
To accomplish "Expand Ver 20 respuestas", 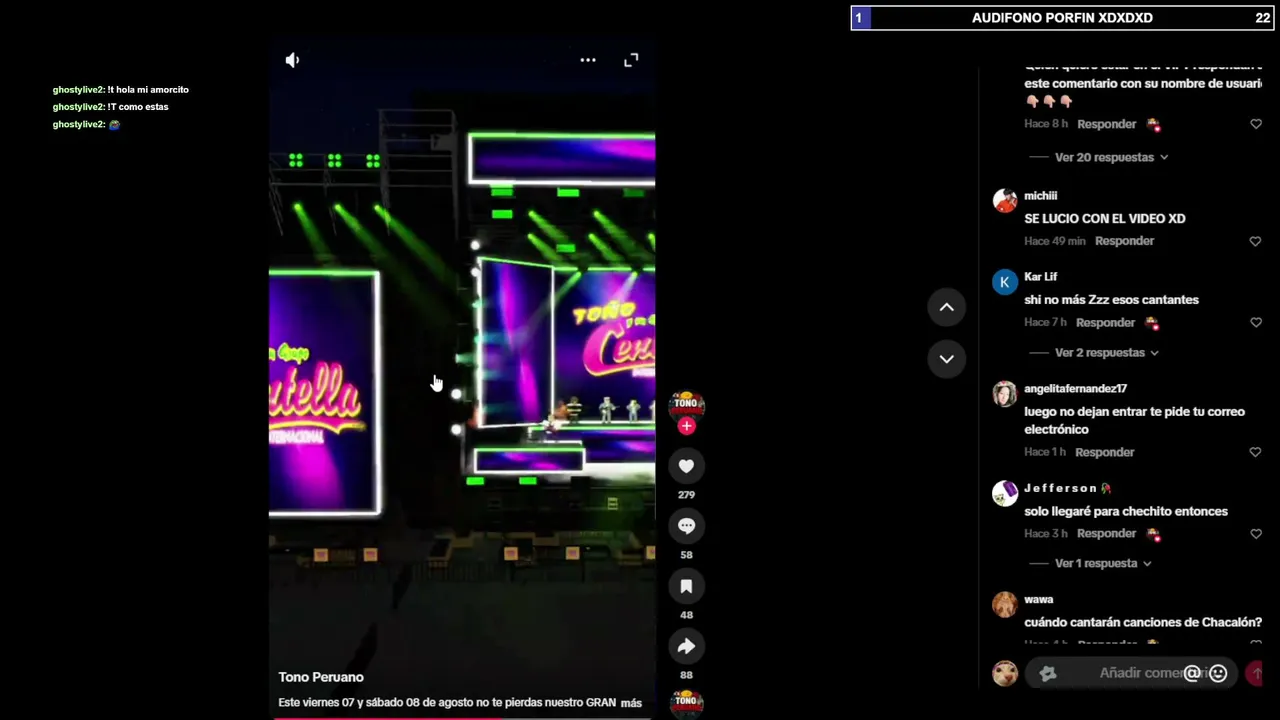I will (1111, 157).
